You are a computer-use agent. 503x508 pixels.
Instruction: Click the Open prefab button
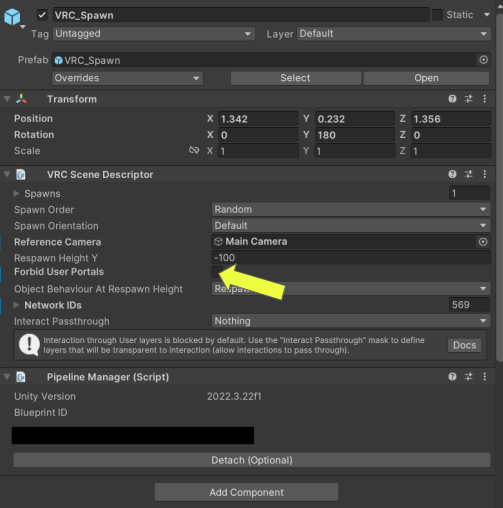[426, 78]
